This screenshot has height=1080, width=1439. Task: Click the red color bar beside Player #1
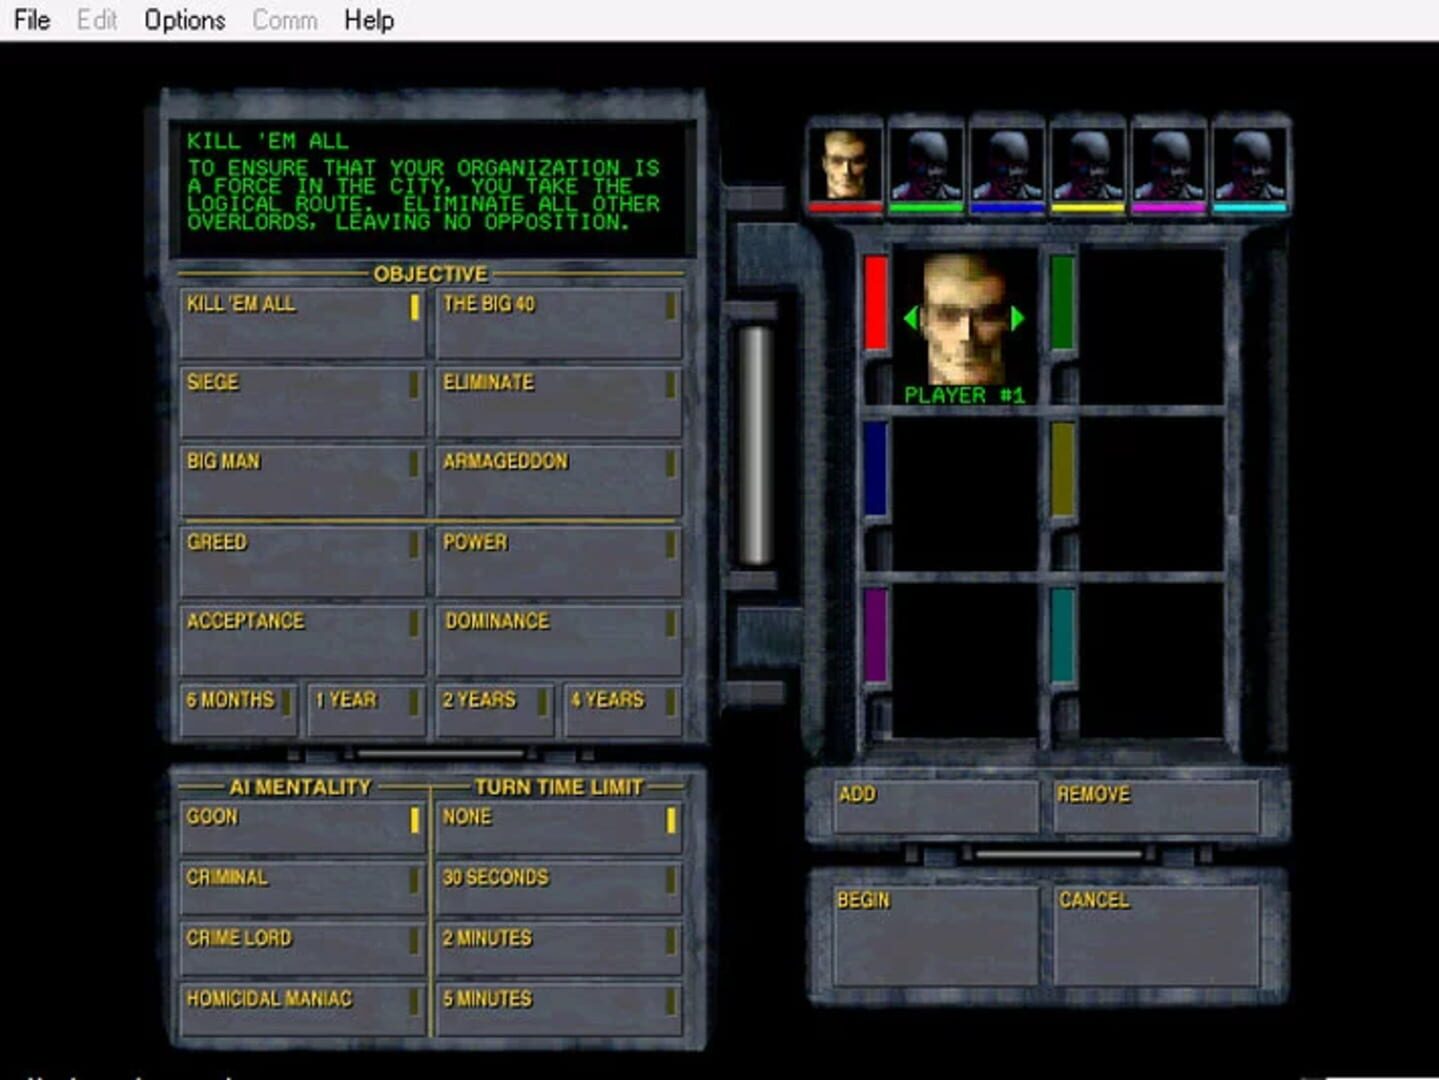(874, 300)
